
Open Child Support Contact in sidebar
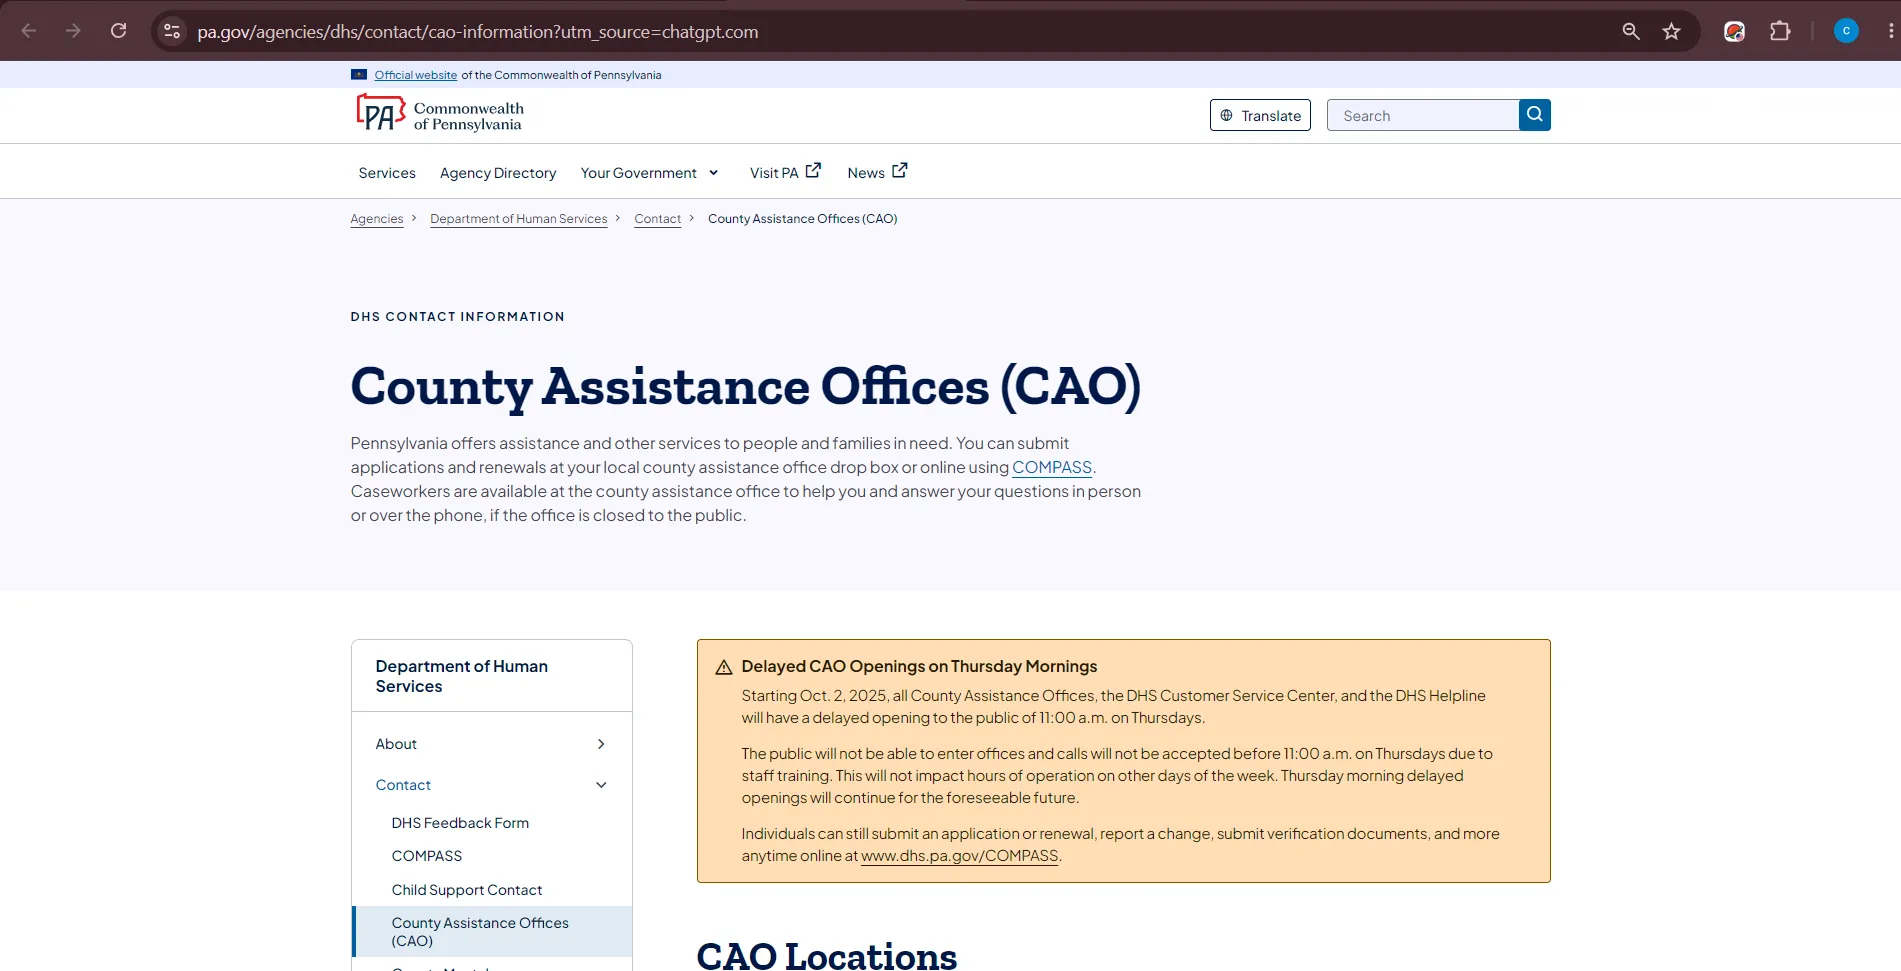(467, 890)
